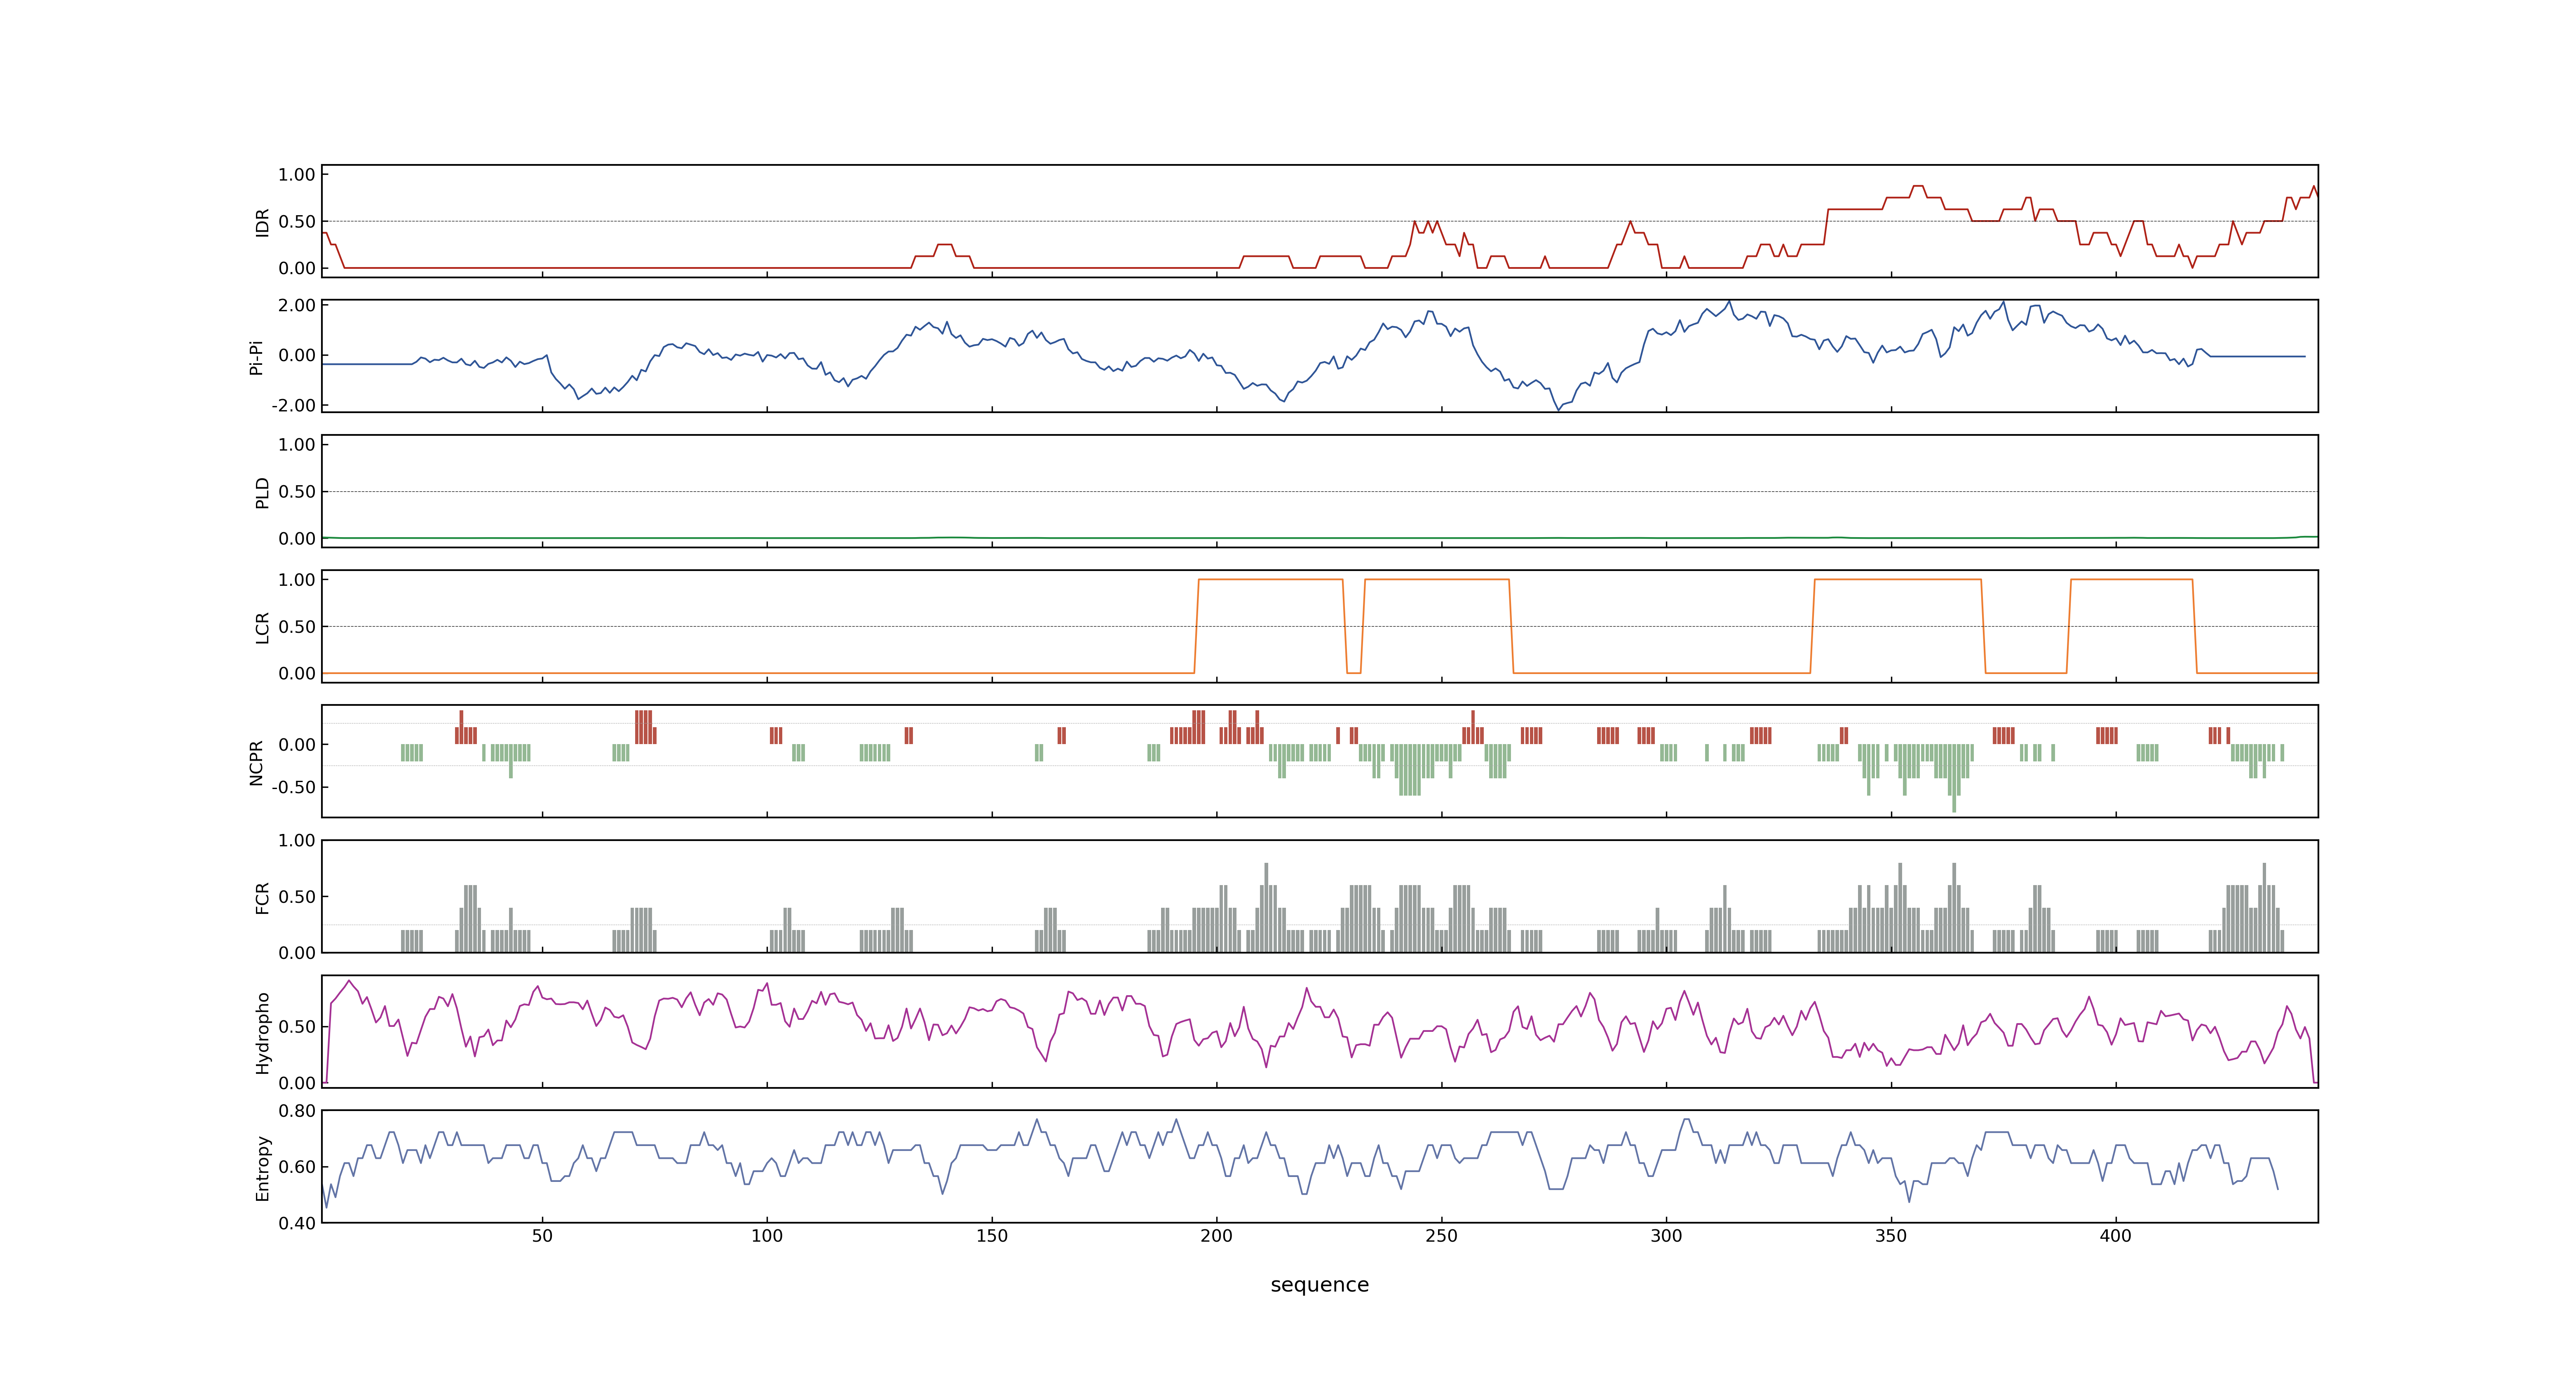Screen dimensions: 2576x1374
Task: Click the 0.80 tick on Entropy axis
Action: pos(297,1111)
